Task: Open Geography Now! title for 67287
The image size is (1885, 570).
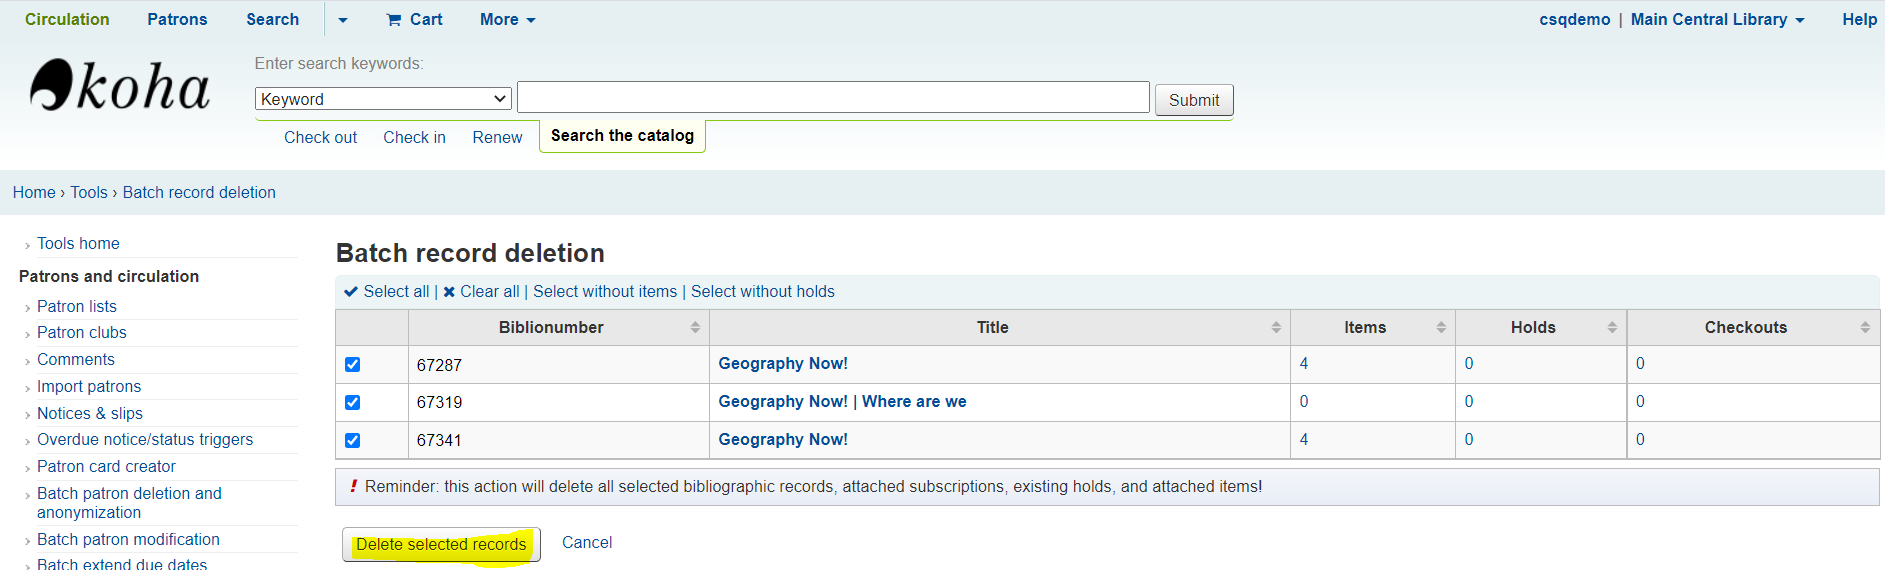Action: (783, 363)
